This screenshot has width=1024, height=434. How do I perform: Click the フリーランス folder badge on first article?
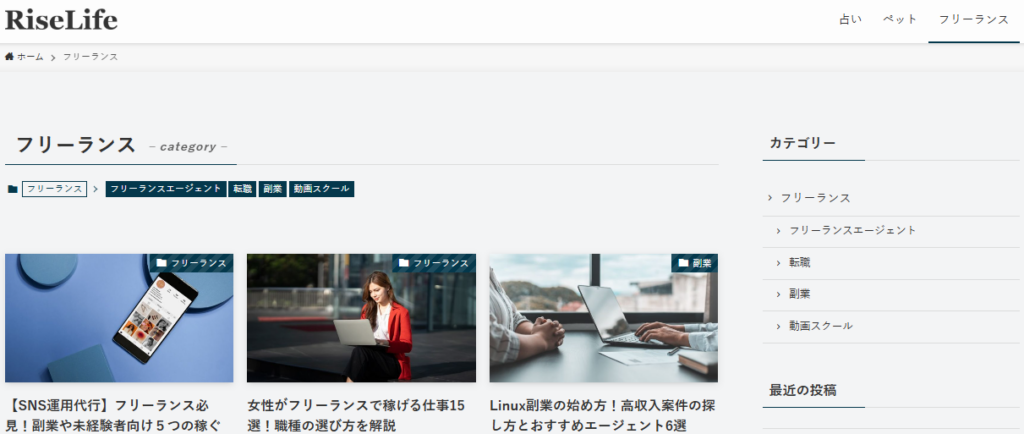(x=192, y=263)
